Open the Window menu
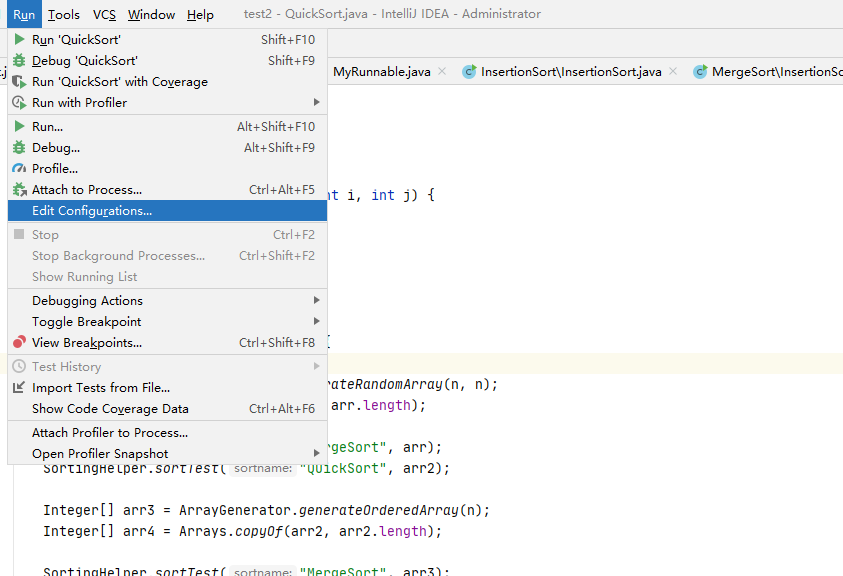Viewport: 843px width, 576px height. tap(152, 15)
